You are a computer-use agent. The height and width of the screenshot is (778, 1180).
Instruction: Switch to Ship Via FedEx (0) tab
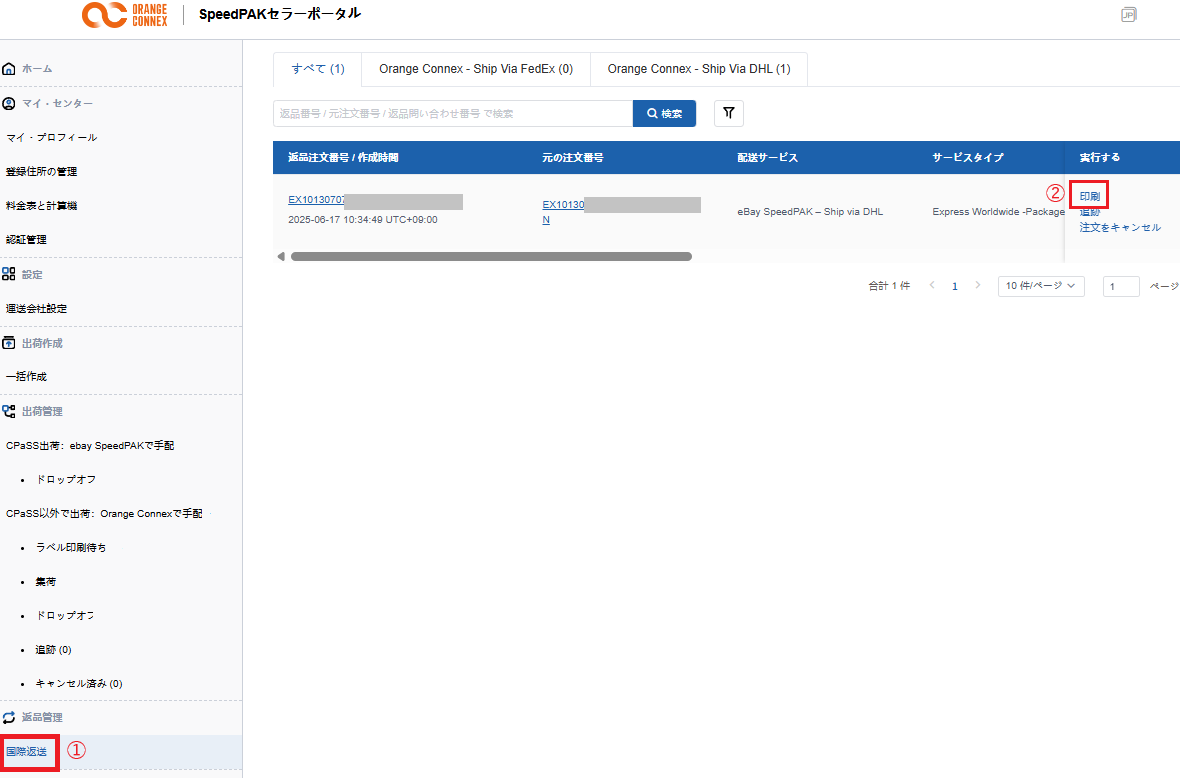(476, 69)
